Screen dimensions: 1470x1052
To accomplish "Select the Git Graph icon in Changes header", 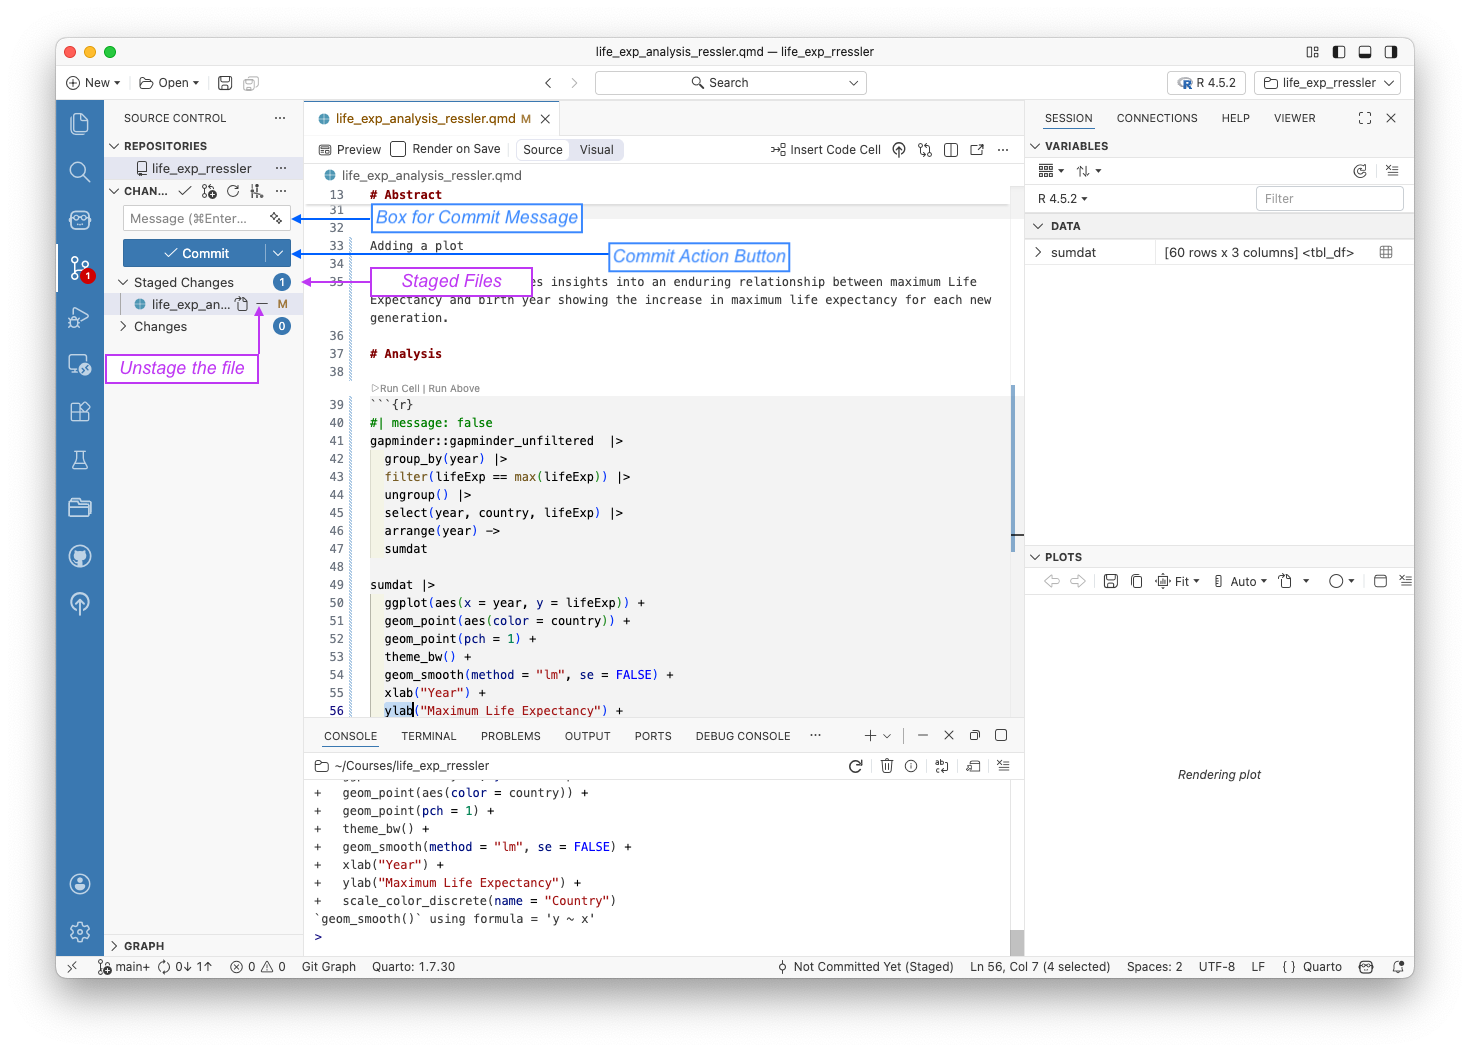I will pyautogui.click(x=256, y=190).
